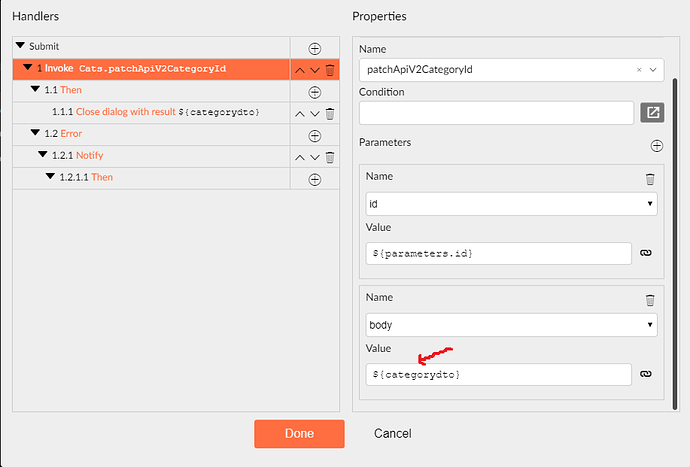Move the 1.2.1 Notify handler down
The width and height of the screenshot is (690, 467).
tap(315, 158)
